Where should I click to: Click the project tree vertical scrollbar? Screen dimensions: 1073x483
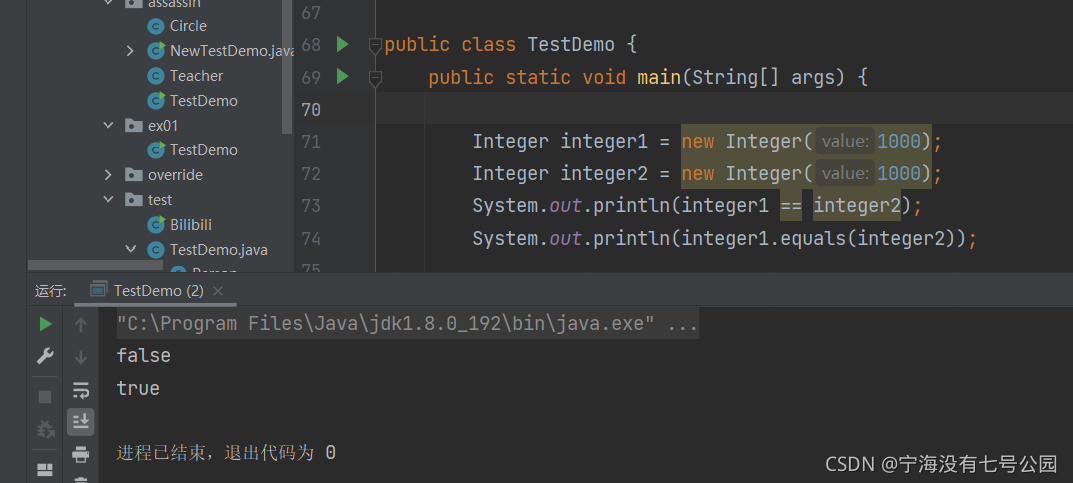287,65
